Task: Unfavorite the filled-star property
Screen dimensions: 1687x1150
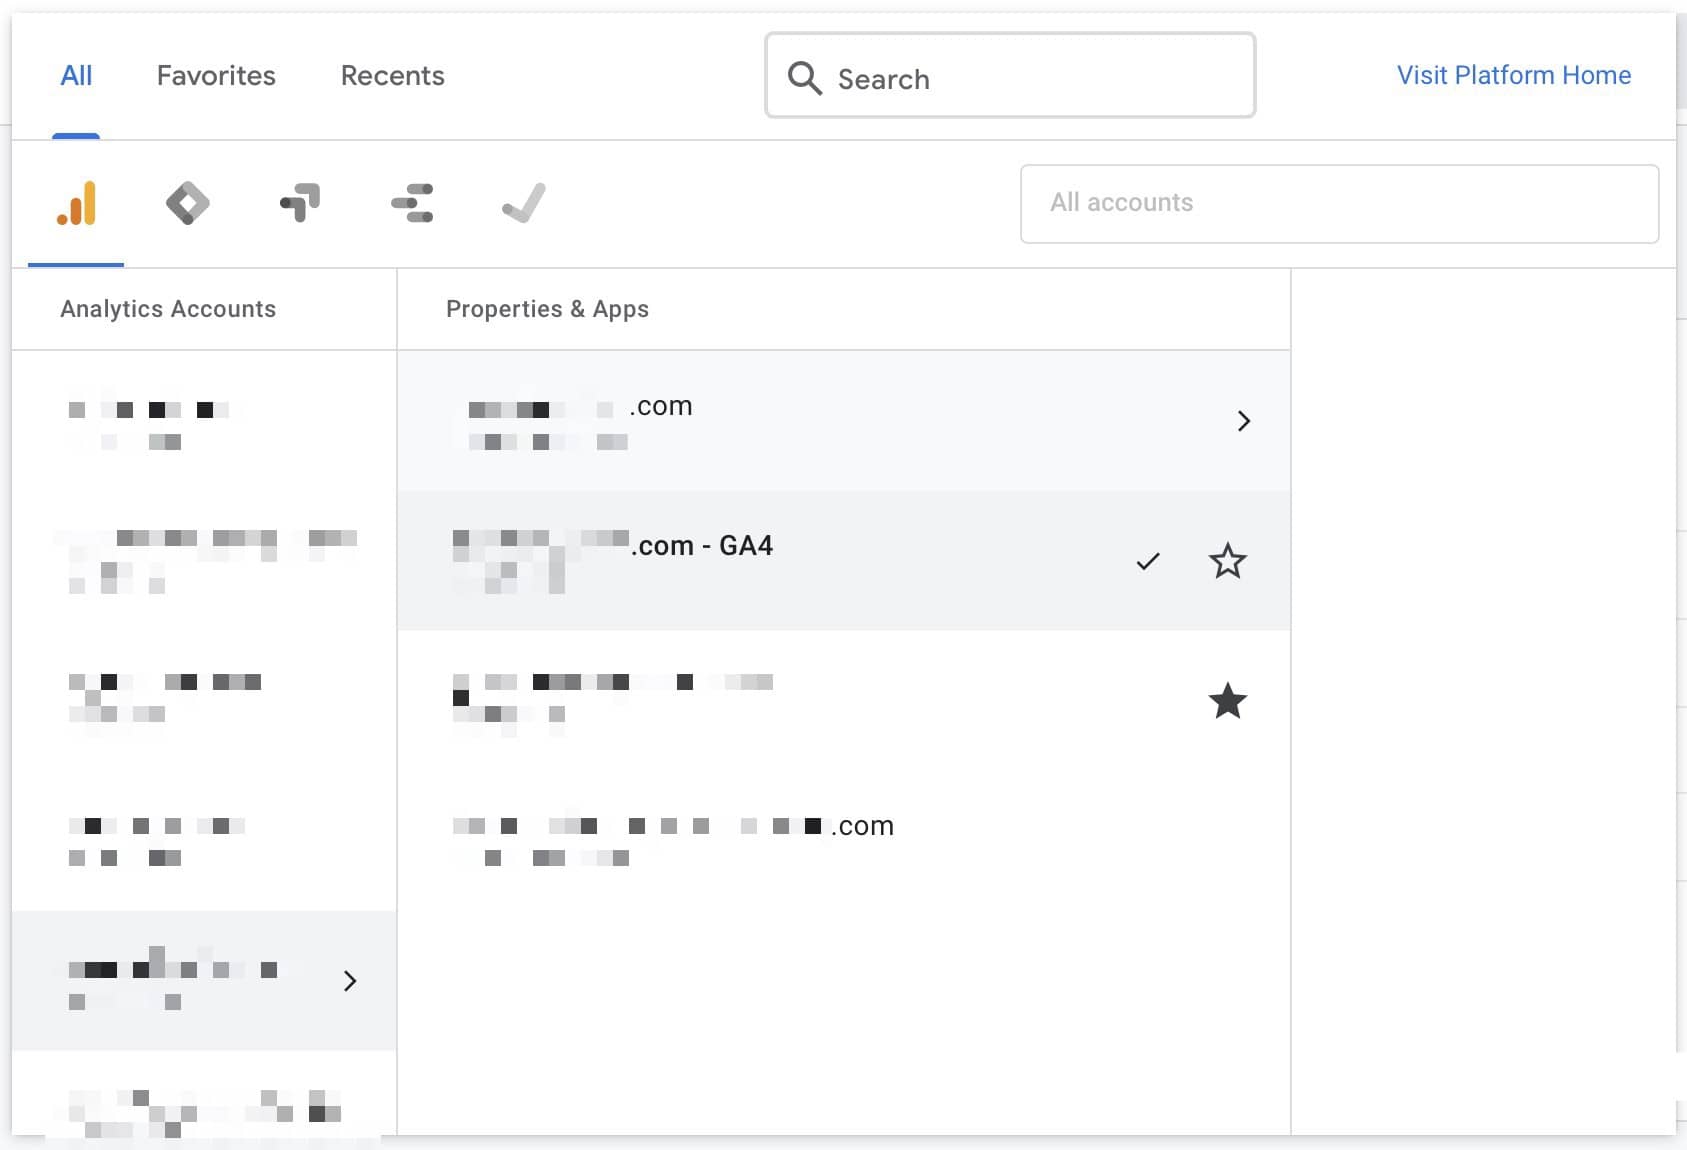Action: pyautogui.click(x=1227, y=701)
